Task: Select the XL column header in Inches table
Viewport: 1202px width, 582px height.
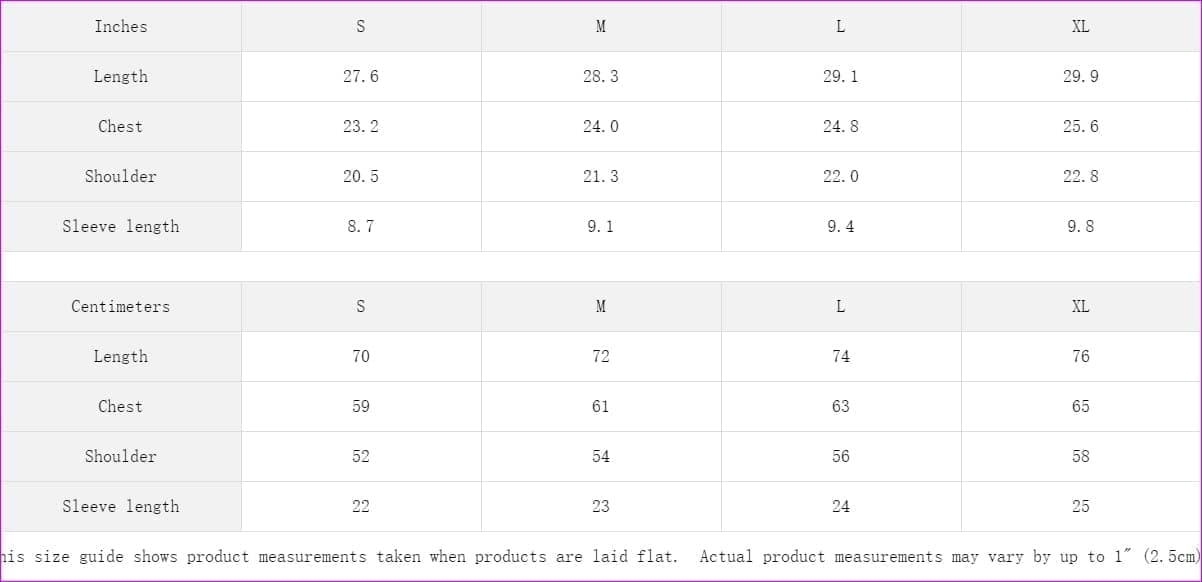Action: [x=1080, y=27]
